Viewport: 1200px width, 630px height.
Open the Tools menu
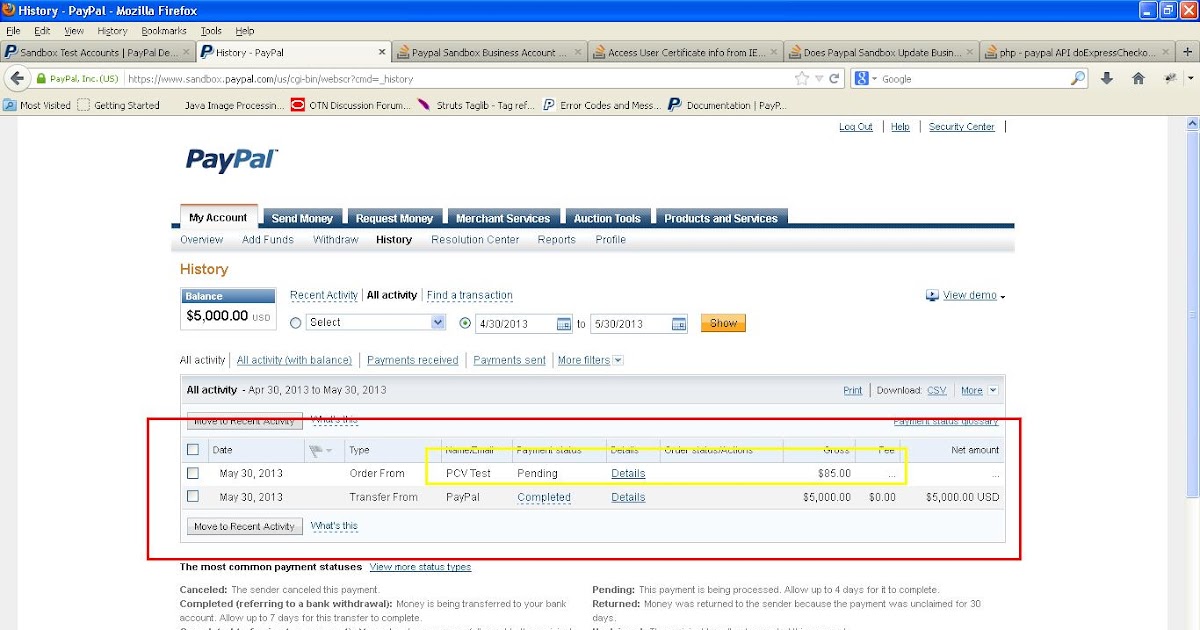click(x=211, y=31)
